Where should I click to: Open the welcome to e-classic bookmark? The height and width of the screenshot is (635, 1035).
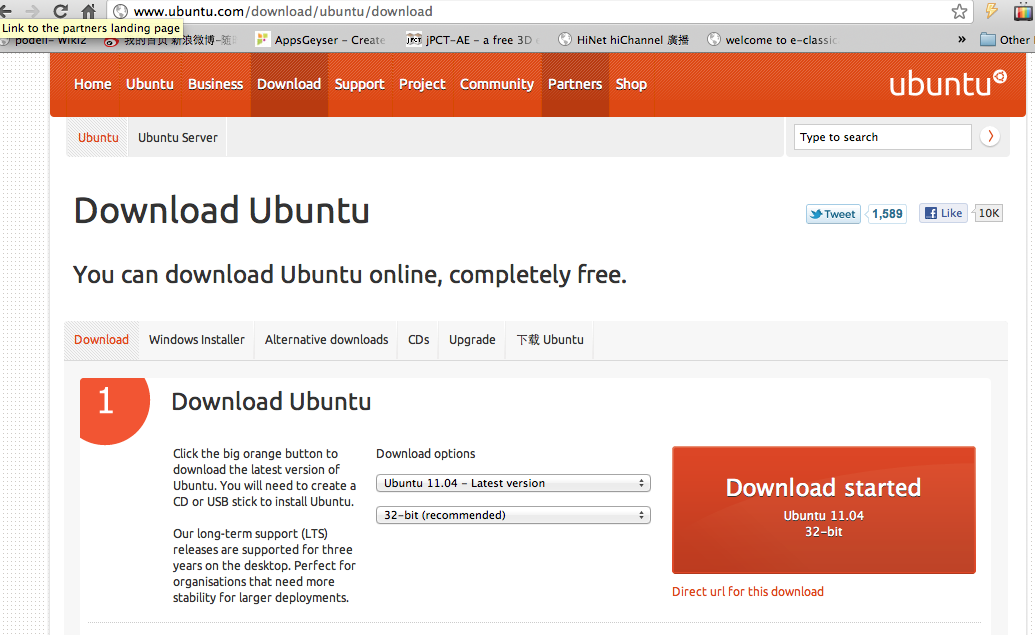772,40
